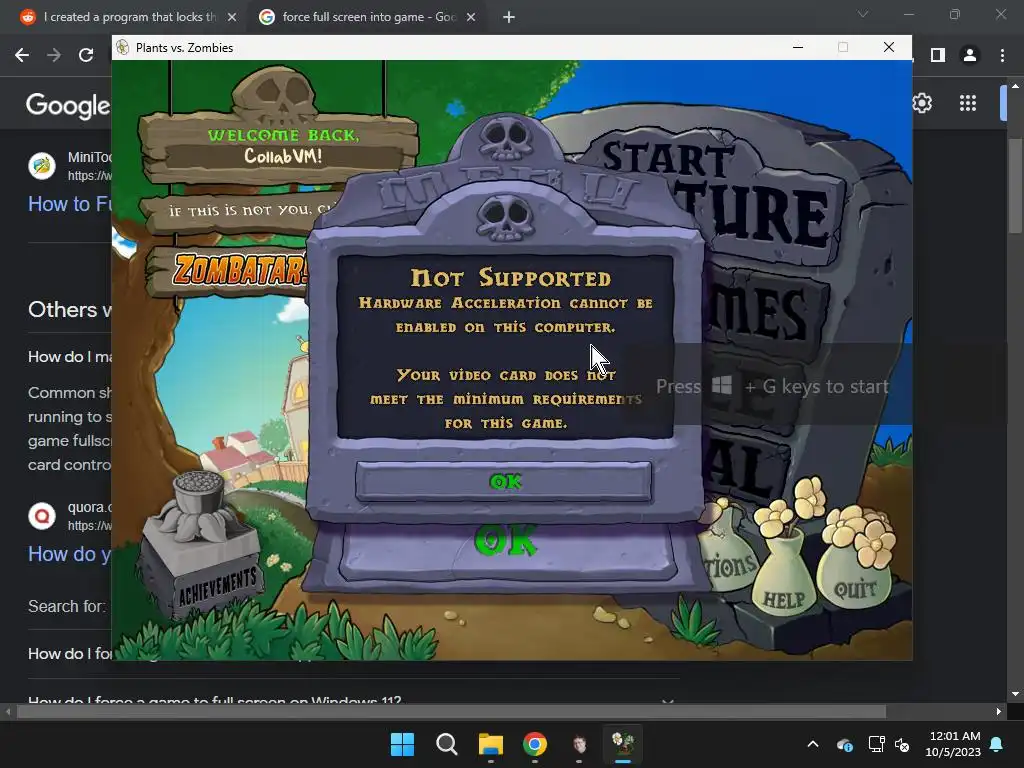Image resolution: width=1024 pixels, height=768 pixels.
Task: Open the 'How to Fu...' MiniTool result link
Action: click(x=69, y=204)
